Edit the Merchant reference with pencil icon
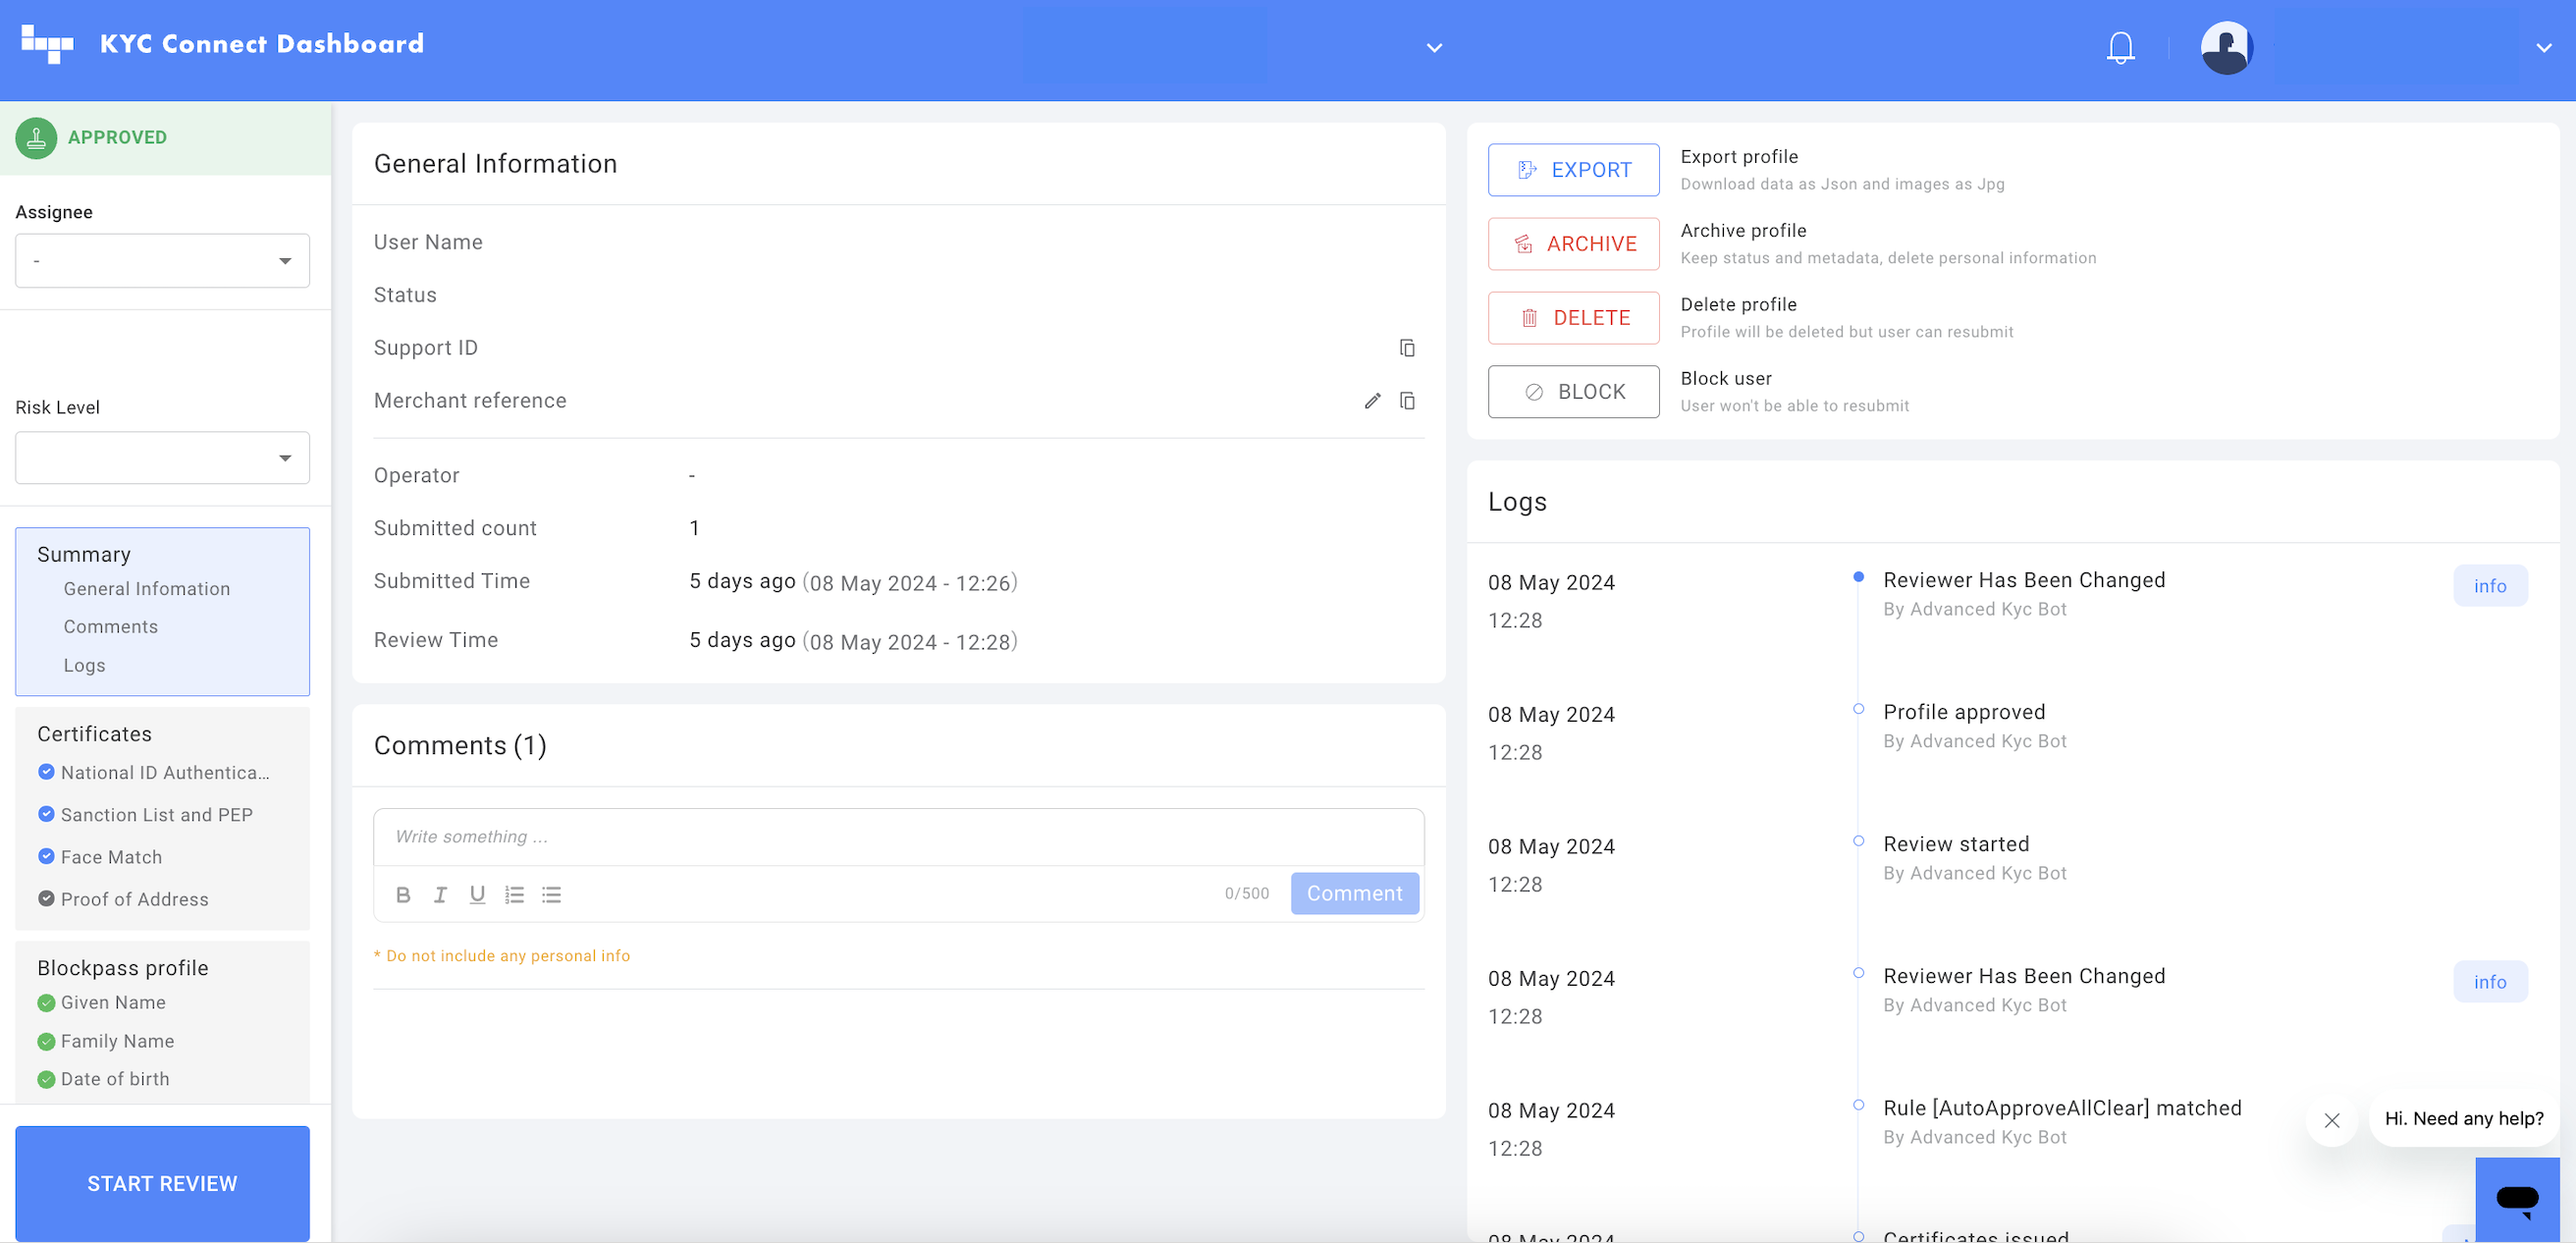2576x1243 pixels. coord(1372,401)
